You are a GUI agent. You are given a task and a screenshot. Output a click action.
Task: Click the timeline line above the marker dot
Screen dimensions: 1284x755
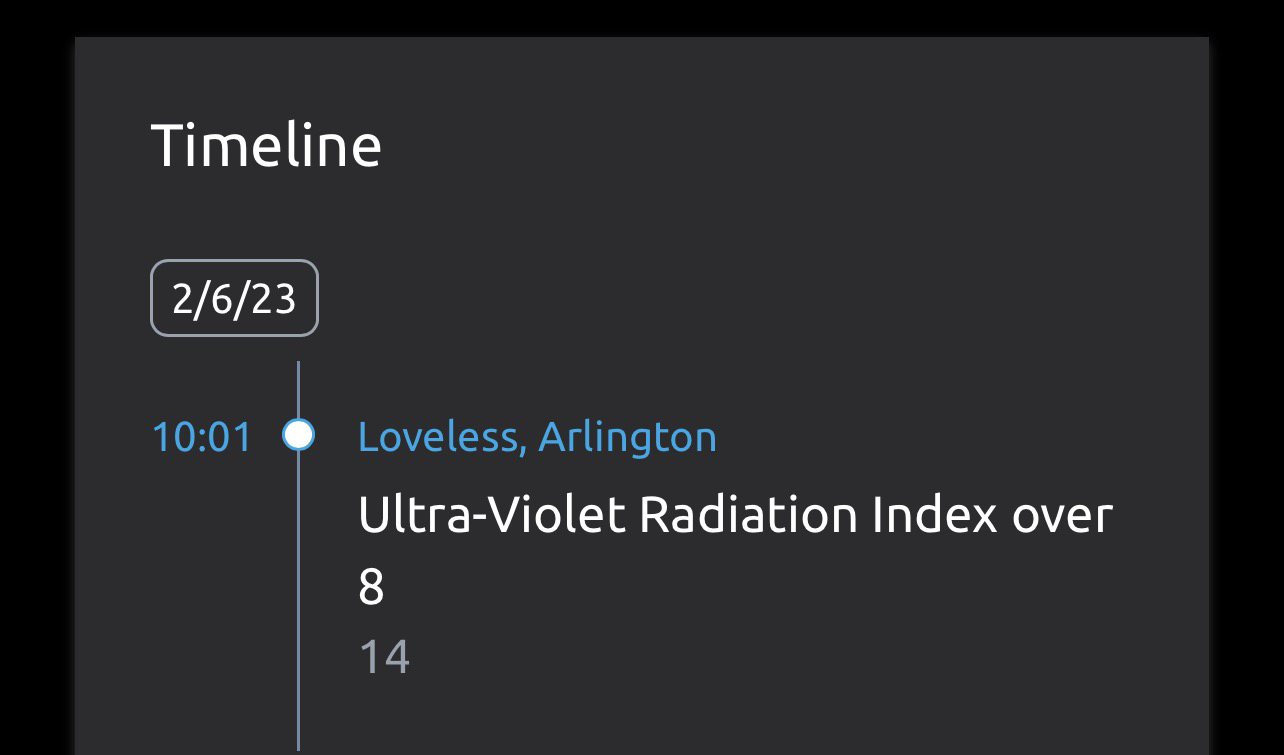point(298,390)
